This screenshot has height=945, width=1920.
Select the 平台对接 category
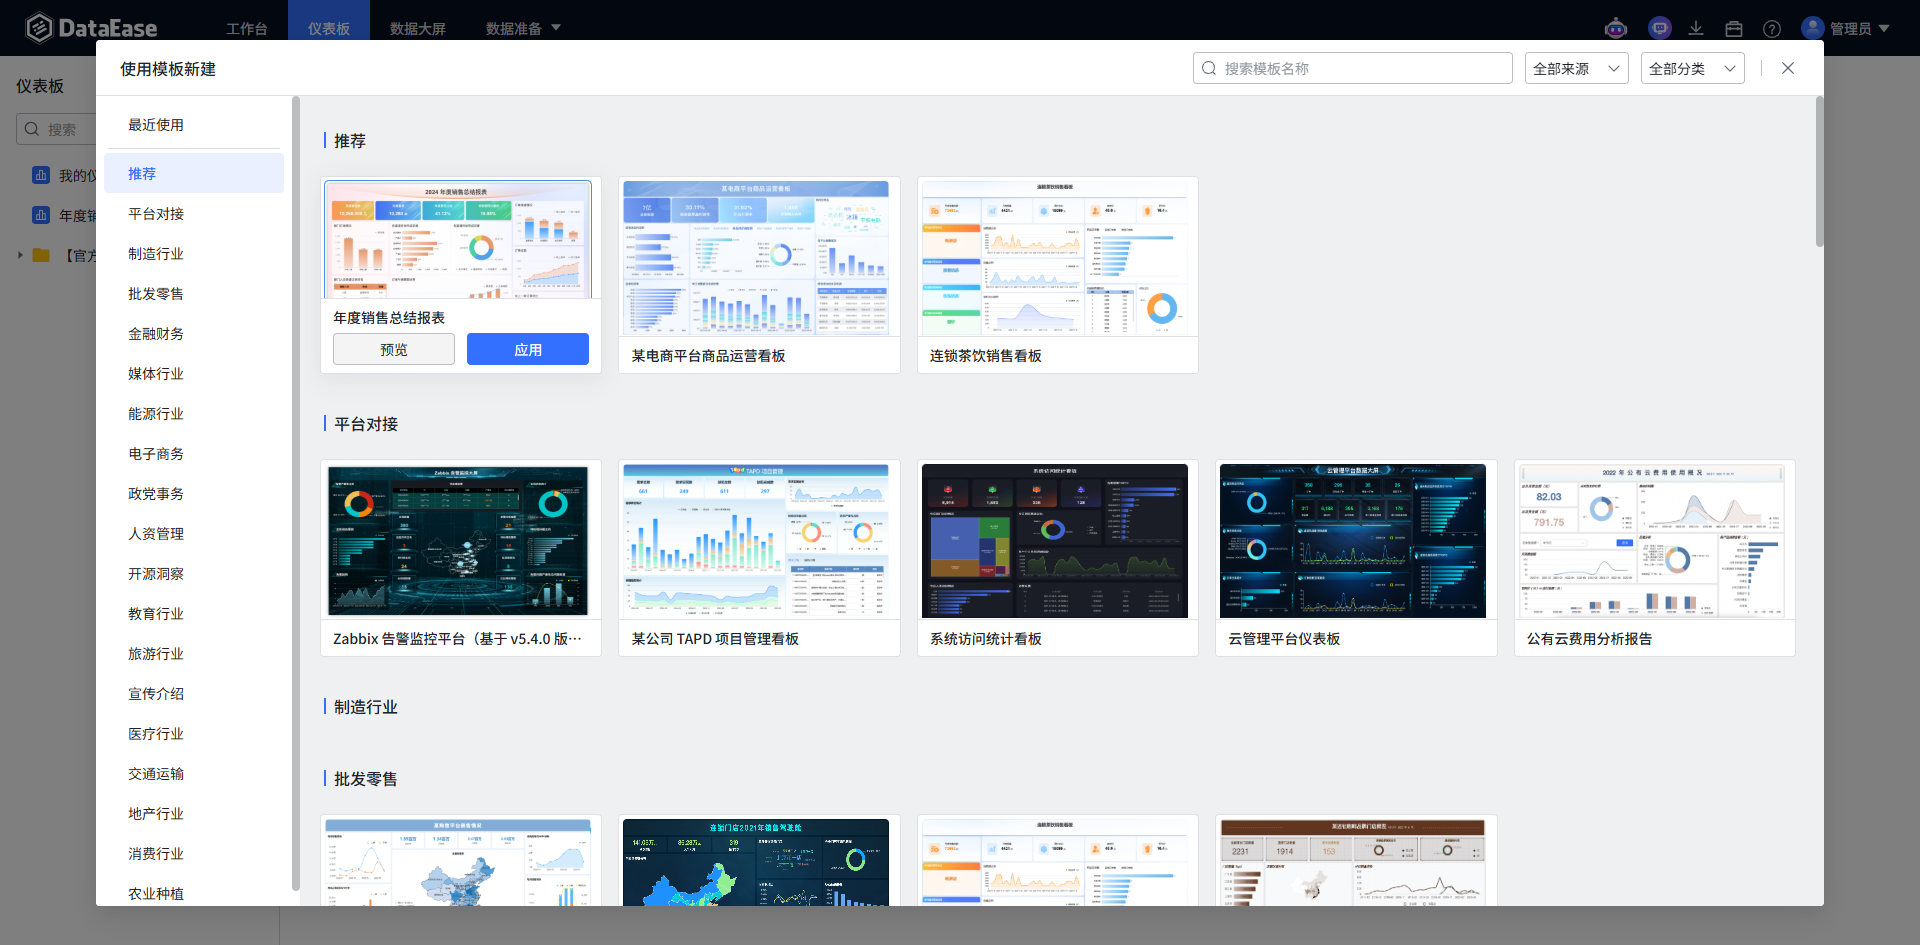[194, 213]
